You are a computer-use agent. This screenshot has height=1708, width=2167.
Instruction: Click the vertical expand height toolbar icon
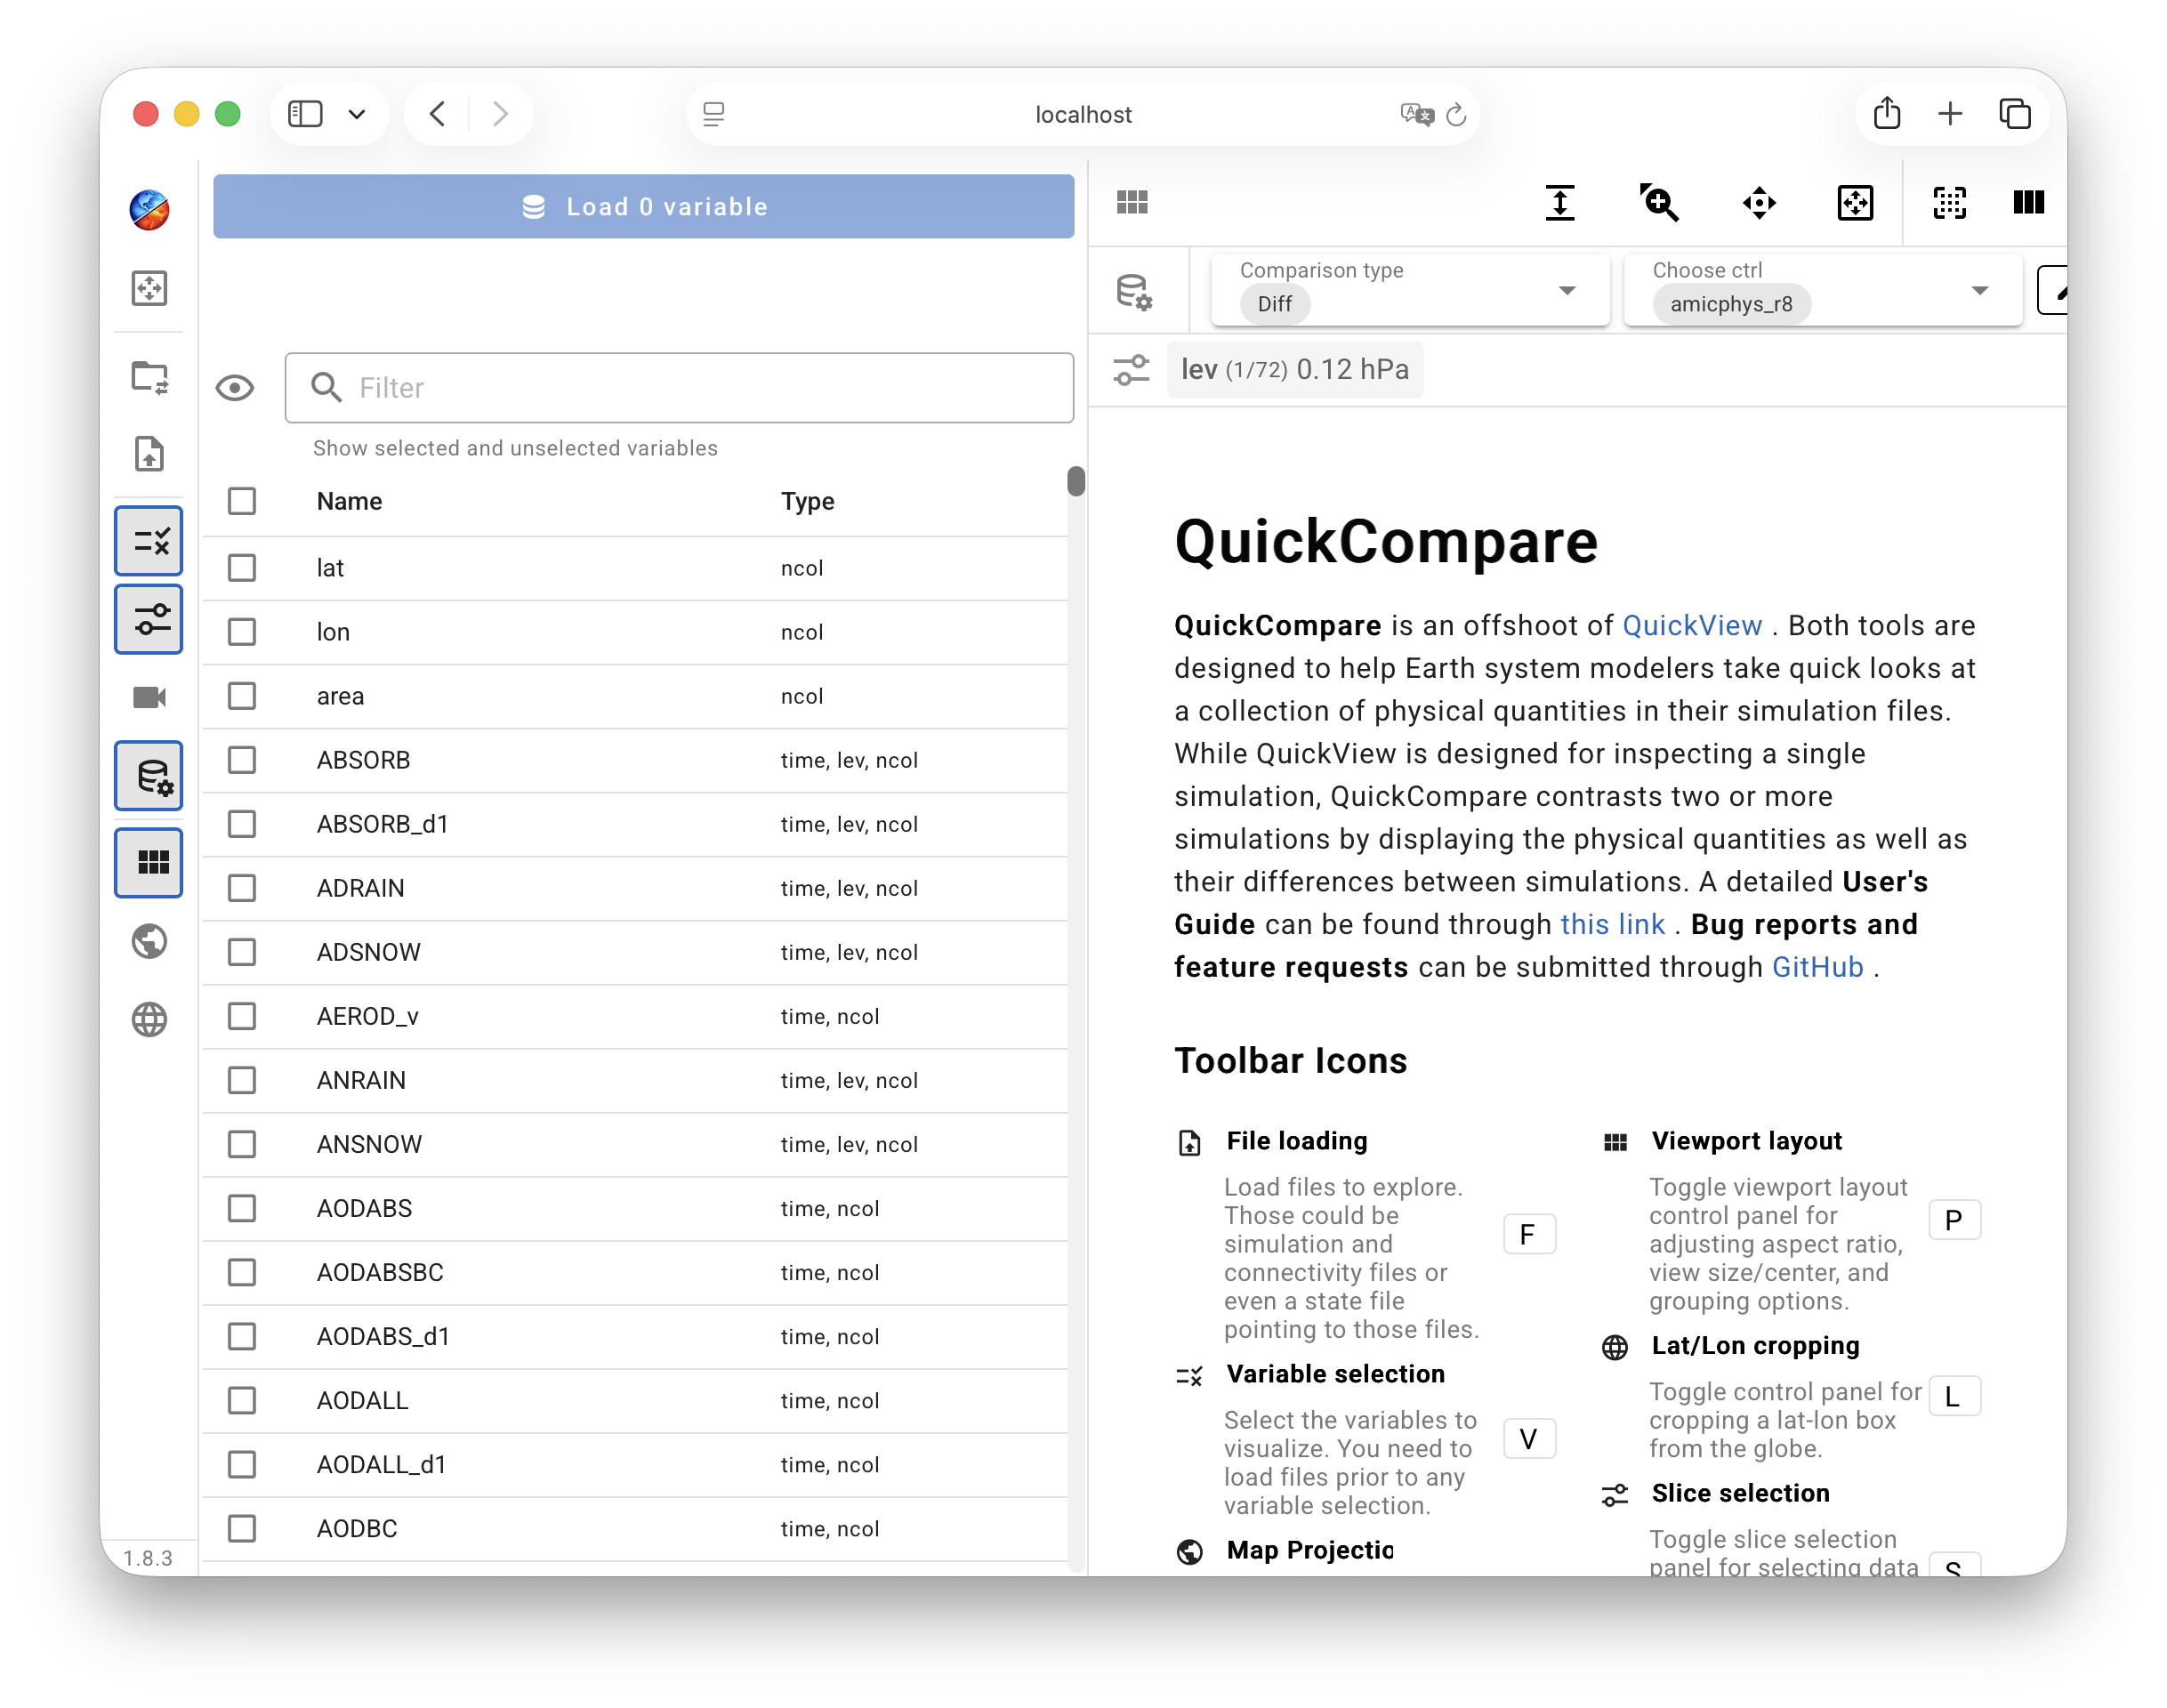point(1559,203)
